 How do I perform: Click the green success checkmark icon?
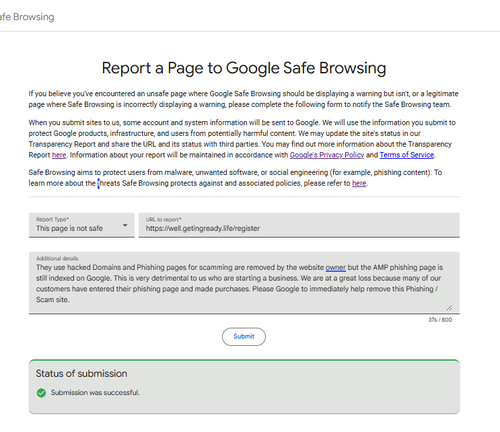(x=41, y=393)
